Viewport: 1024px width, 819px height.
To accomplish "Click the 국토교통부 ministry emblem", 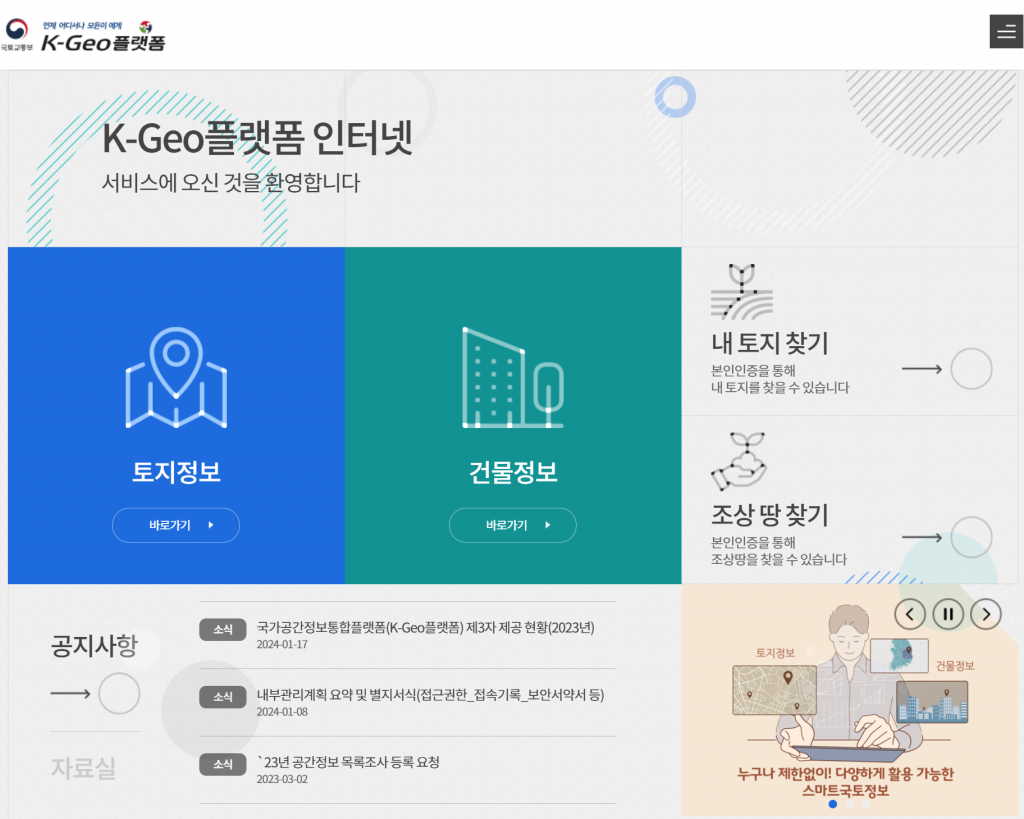I will point(17,34).
